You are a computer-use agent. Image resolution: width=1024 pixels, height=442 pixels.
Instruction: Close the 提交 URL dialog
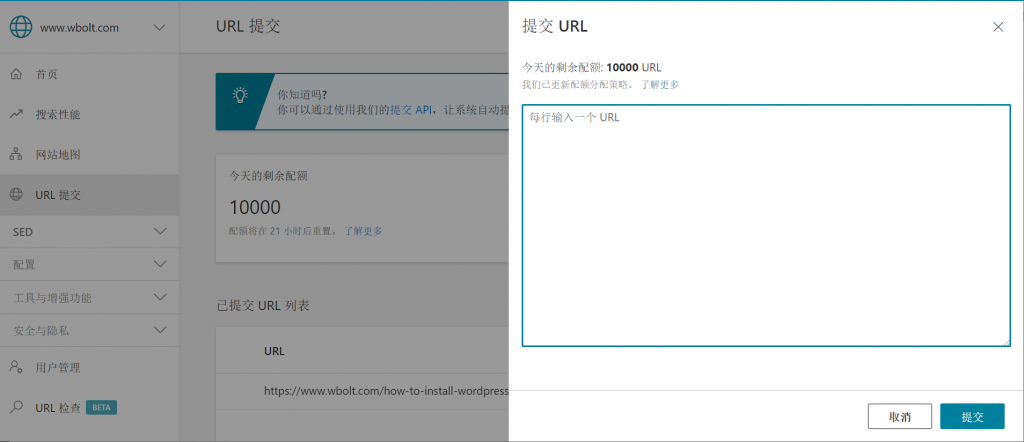click(x=997, y=27)
